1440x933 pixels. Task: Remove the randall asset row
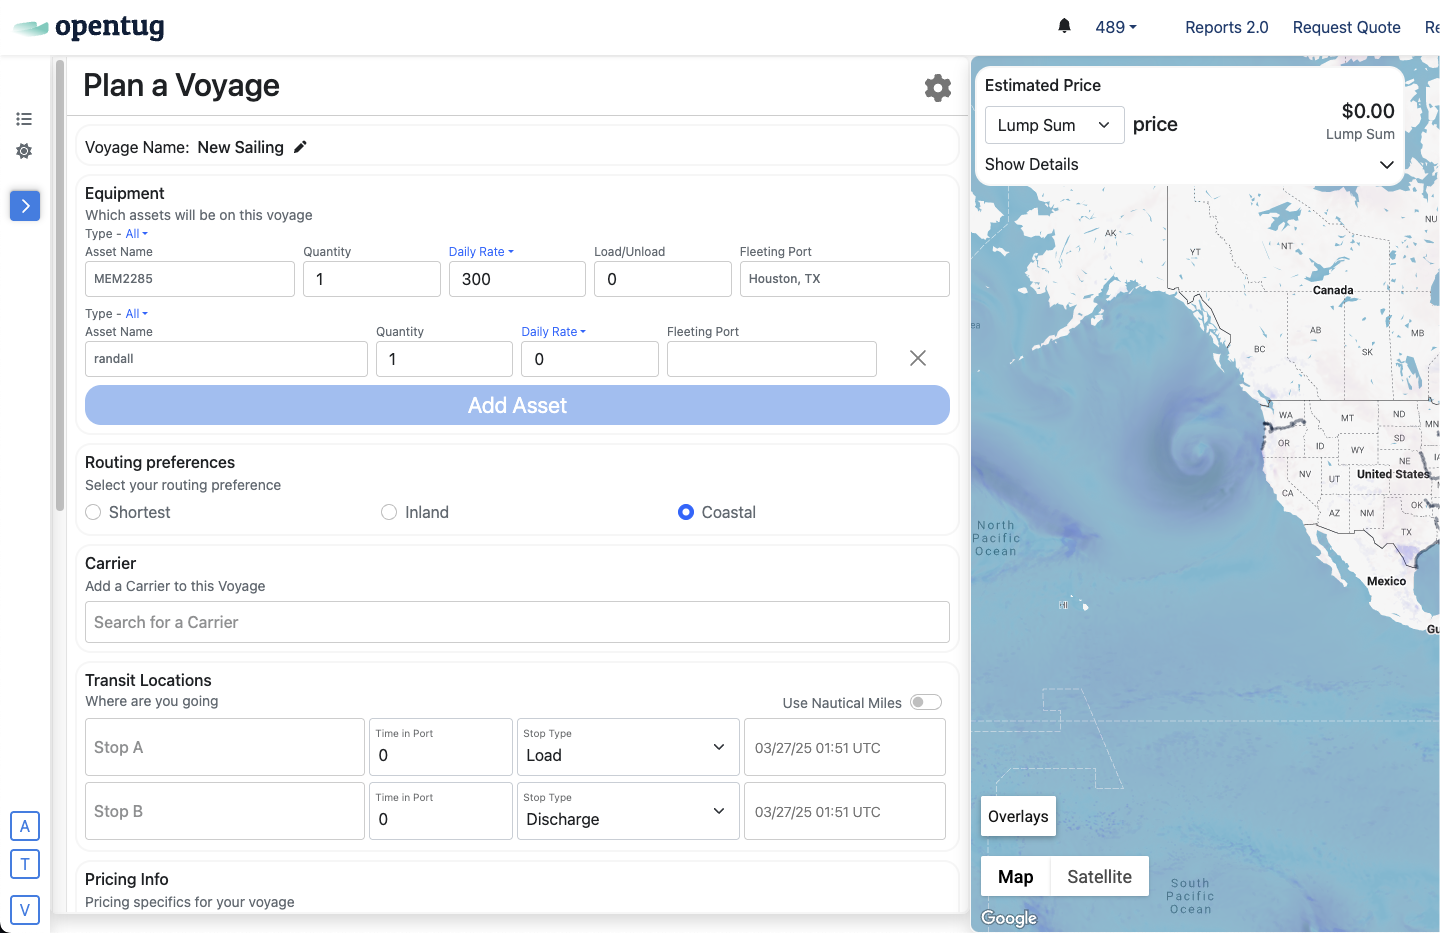917,358
